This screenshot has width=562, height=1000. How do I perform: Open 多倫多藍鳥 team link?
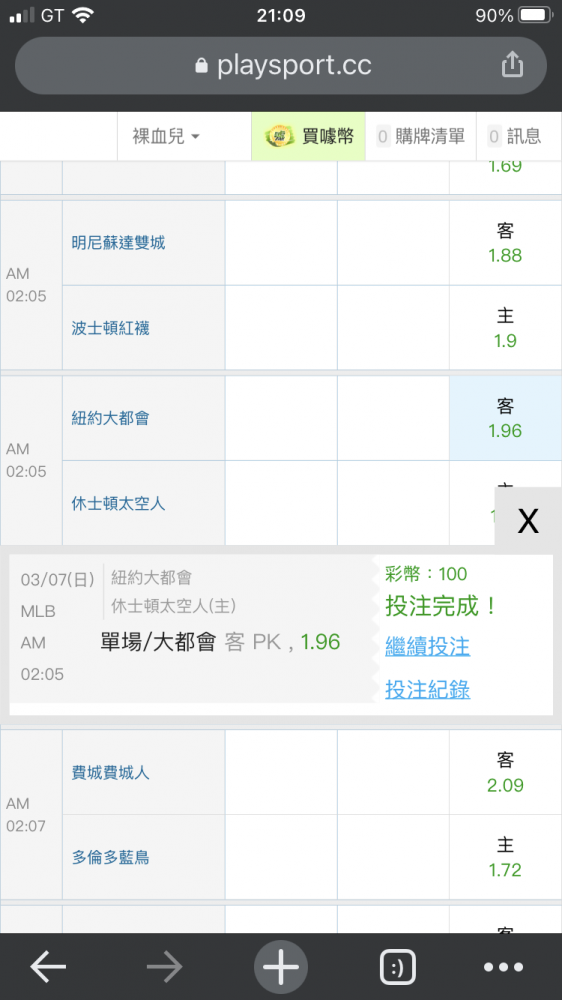point(110,858)
